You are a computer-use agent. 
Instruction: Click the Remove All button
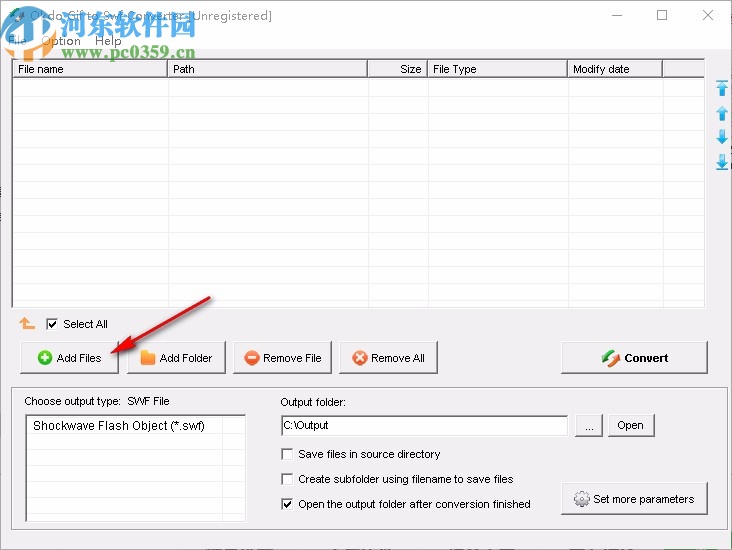(388, 358)
